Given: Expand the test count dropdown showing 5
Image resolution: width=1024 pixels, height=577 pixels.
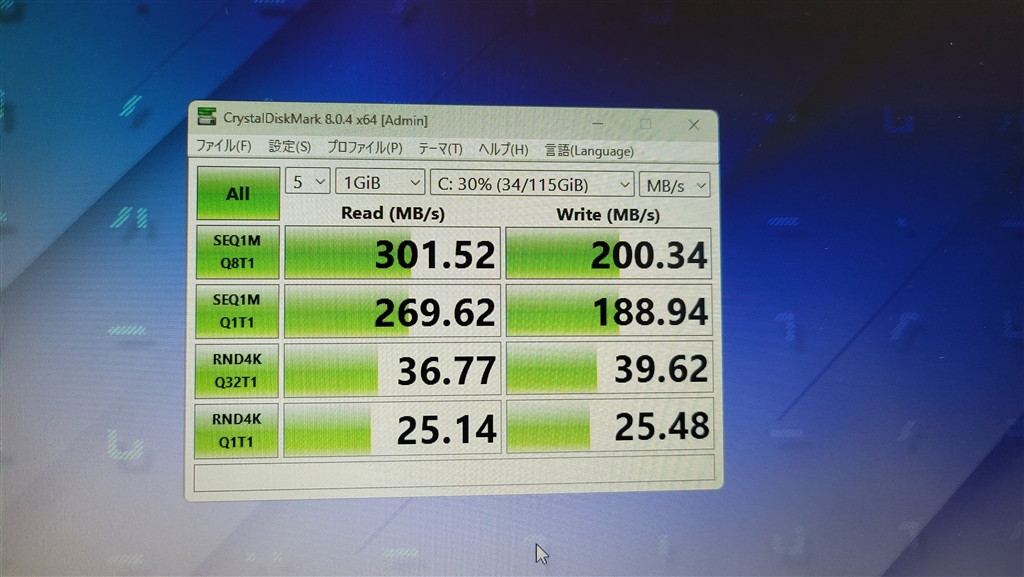Looking at the screenshot, I should point(308,182).
